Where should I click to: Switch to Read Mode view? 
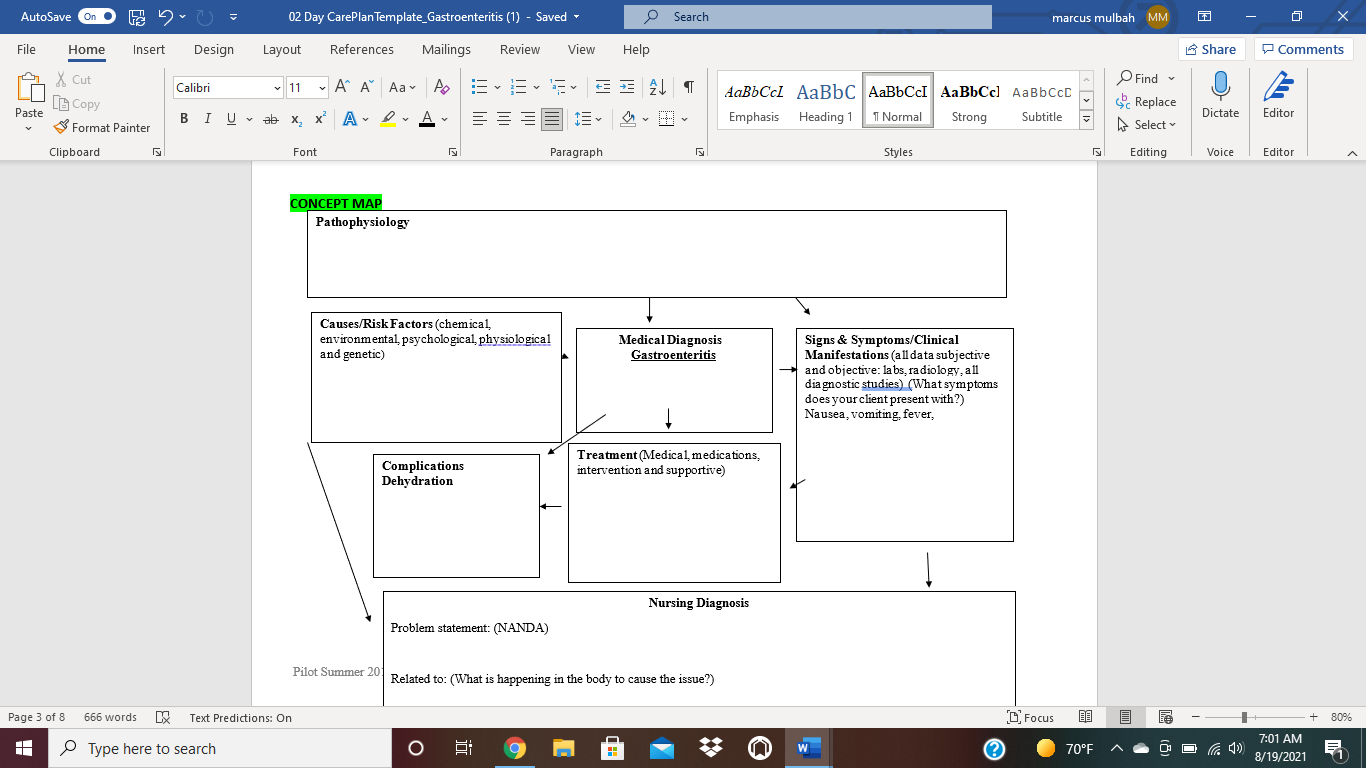1086,717
